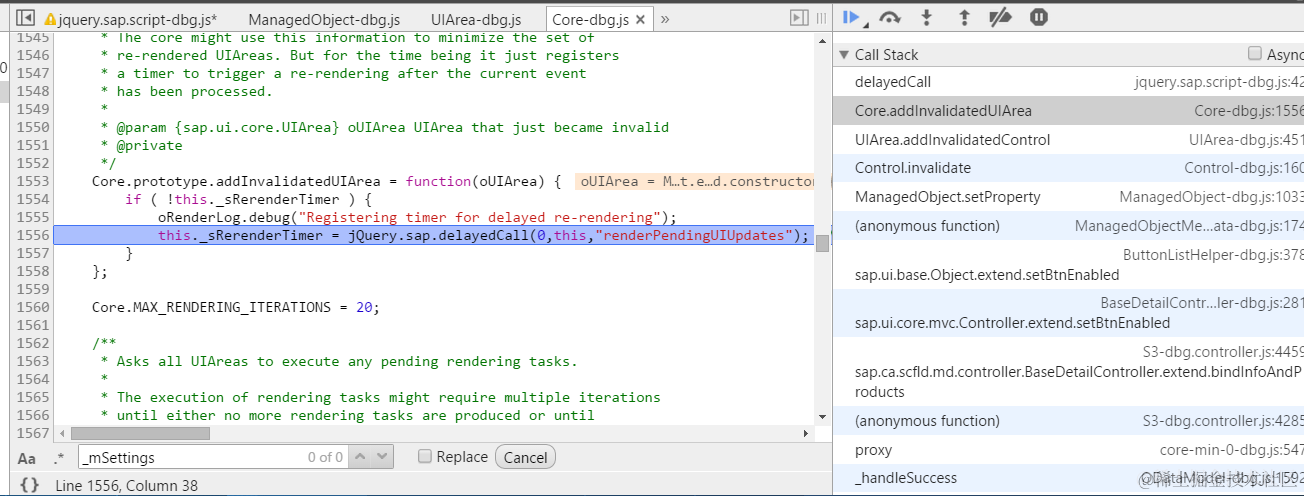Switch to UIArea-dbg.js tab
This screenshot has width=1304, height=496.
click(476, 19)
